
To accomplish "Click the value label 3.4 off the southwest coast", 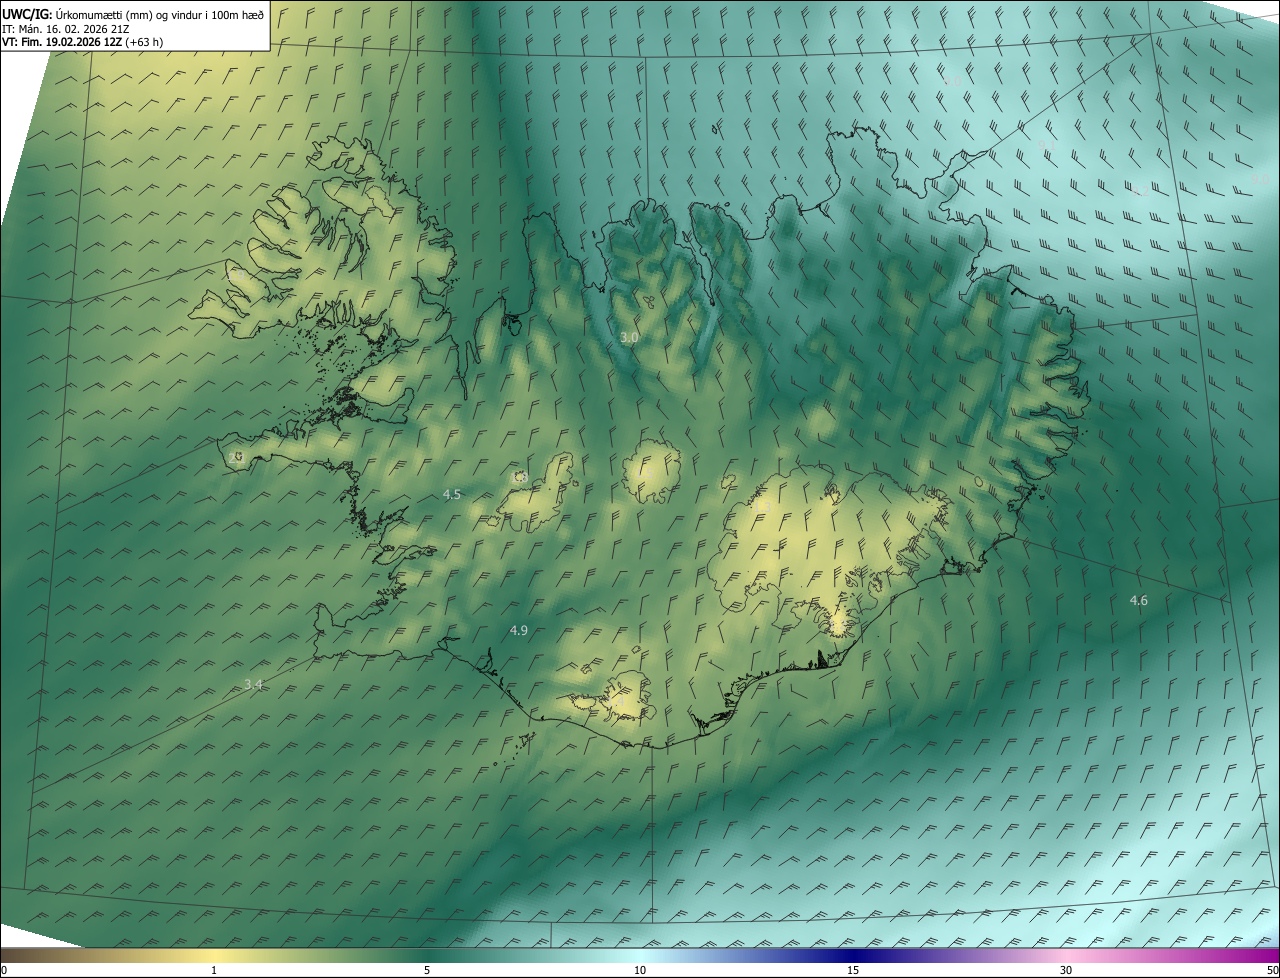I will point(253,684).
